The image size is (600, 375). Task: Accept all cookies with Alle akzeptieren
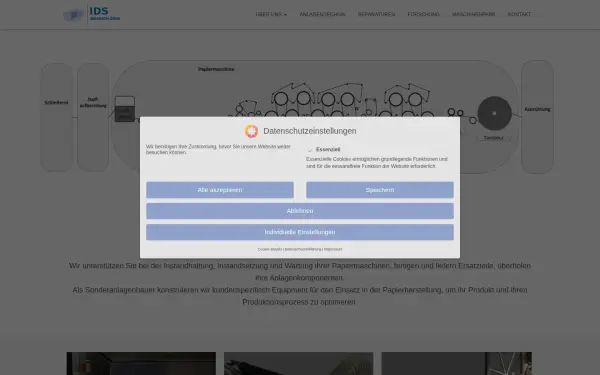pyautogui.click(x=220, y=190)
